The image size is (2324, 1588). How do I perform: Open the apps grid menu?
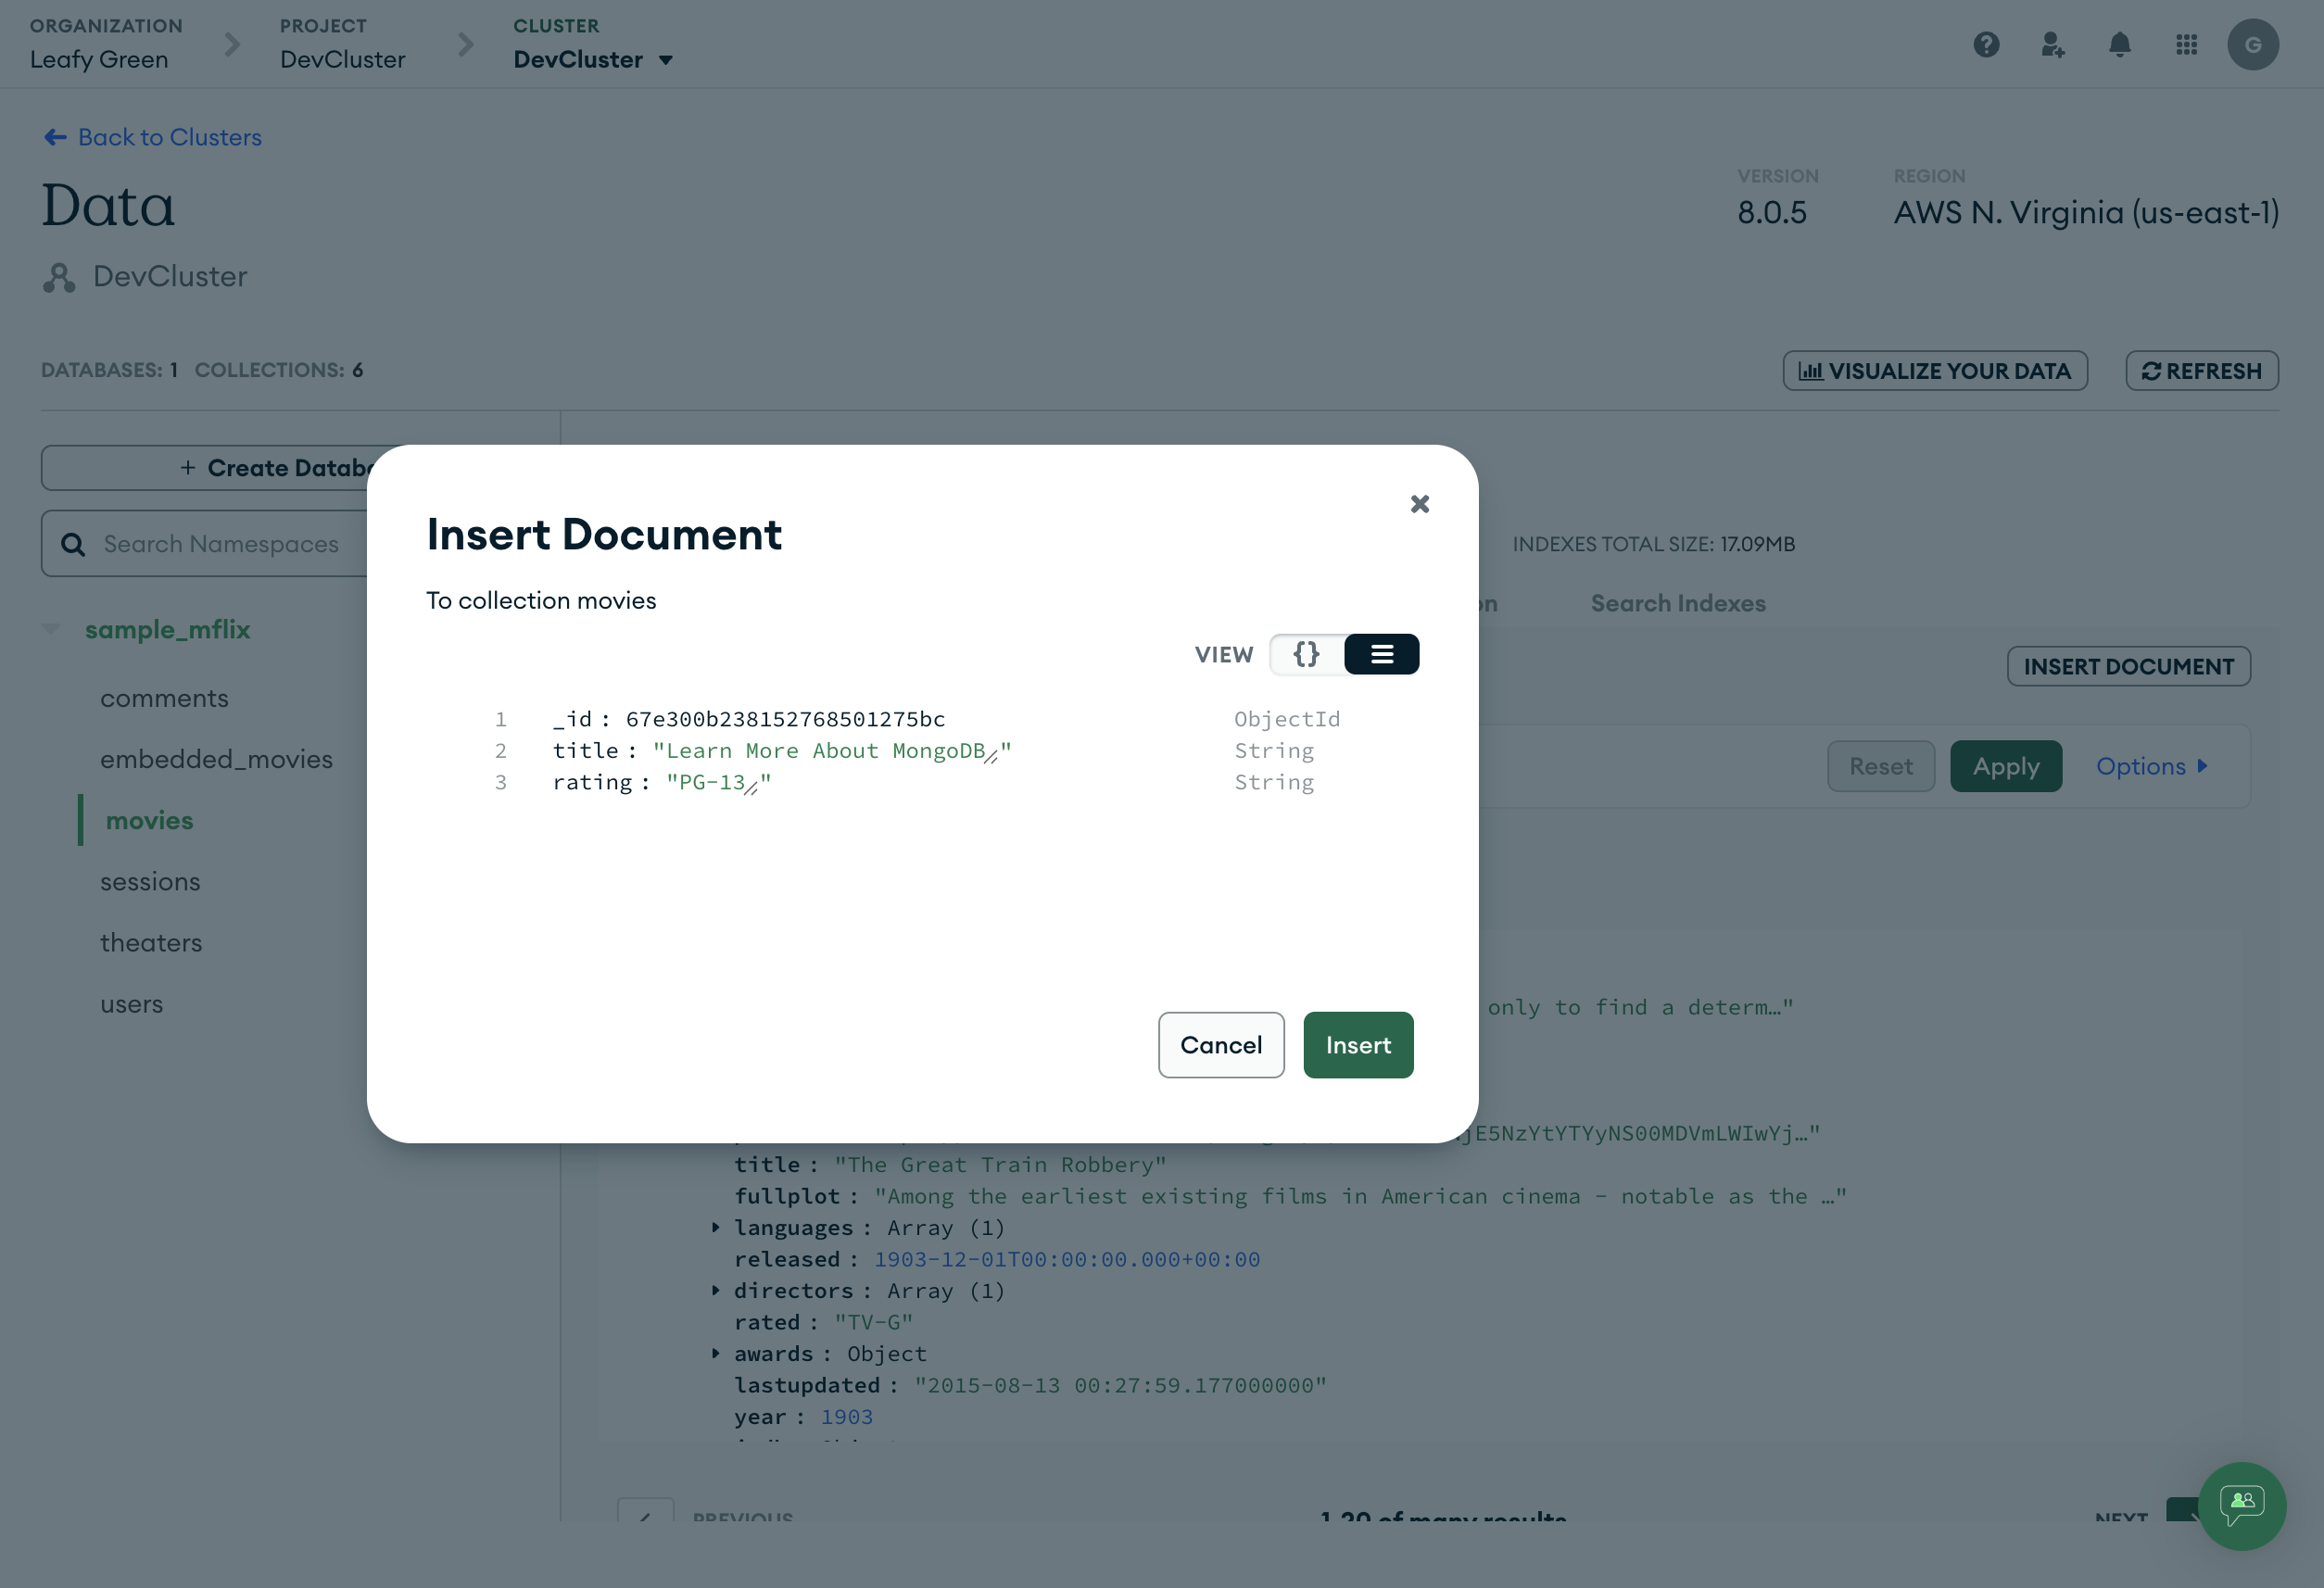tap(2186, 45)
